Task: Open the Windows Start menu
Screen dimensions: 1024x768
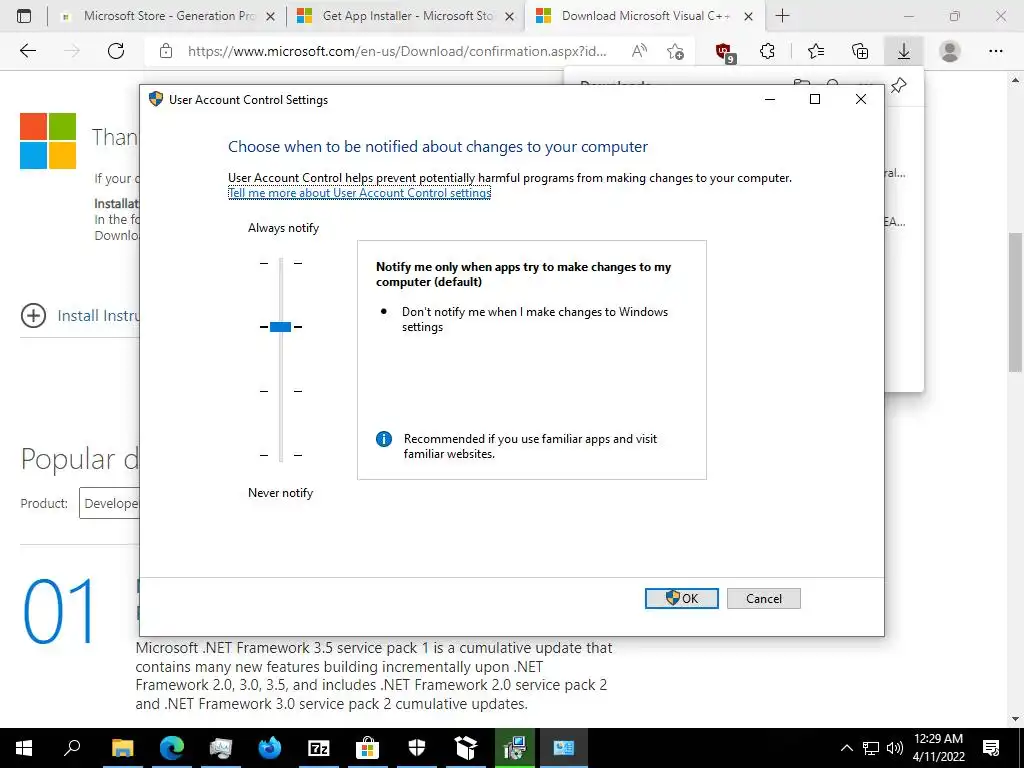Action: click(24, 748)
